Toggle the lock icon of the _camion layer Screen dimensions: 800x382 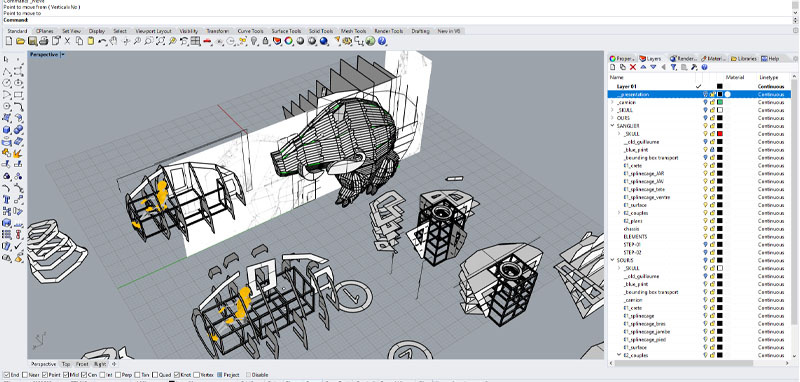tap(712, 103)
